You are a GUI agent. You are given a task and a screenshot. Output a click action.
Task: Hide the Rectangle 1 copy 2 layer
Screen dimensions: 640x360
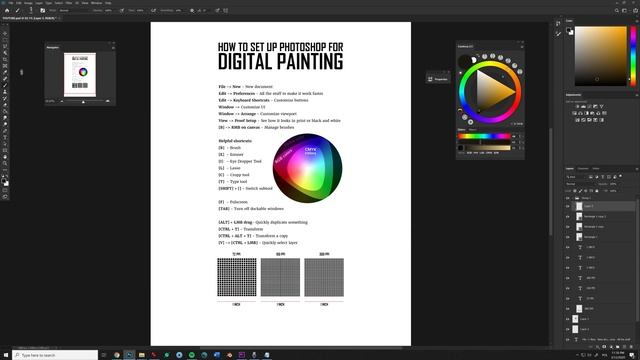pyautogui.click(x=567, y=216)
